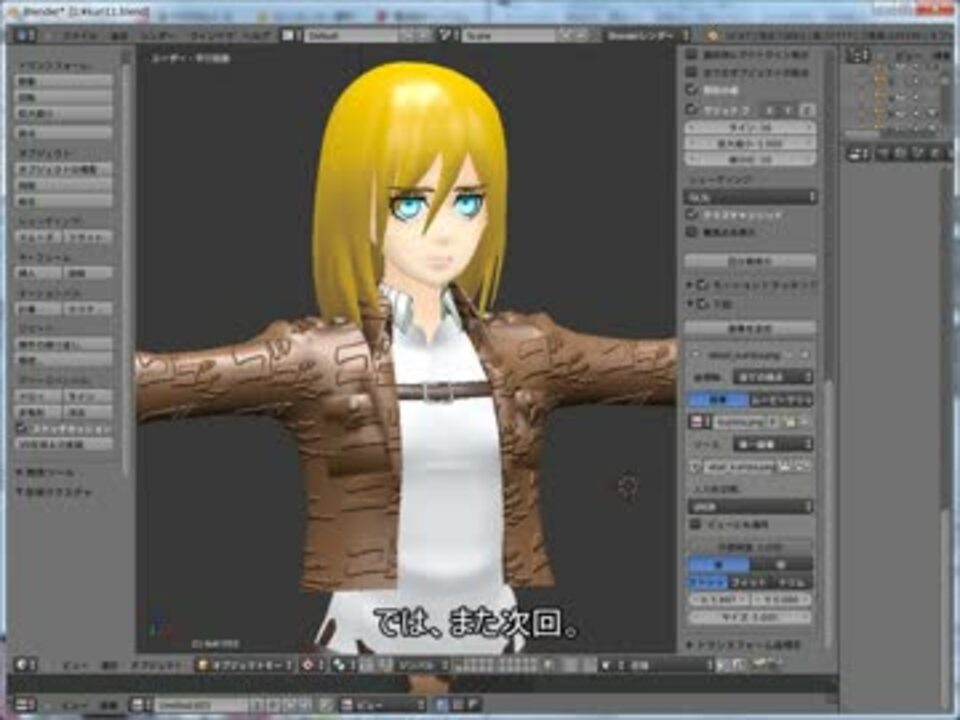Add a new scene with the plus button
This screenshot has width=960, height=720.
[x=567, y=36]
